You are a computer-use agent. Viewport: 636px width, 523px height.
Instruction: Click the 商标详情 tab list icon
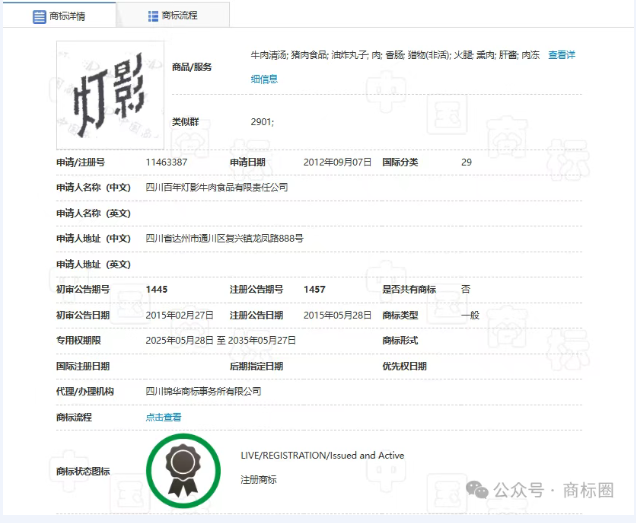pyautogui.click(x=39, y=16)
